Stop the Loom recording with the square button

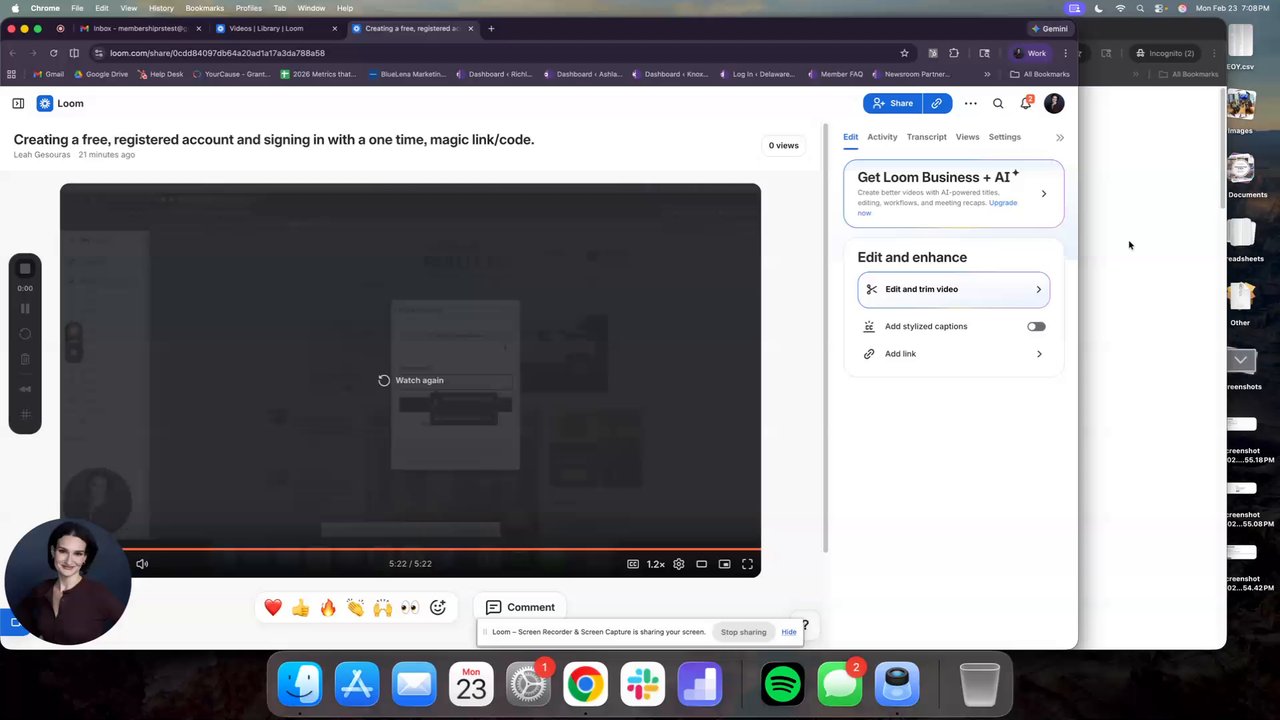25,269
